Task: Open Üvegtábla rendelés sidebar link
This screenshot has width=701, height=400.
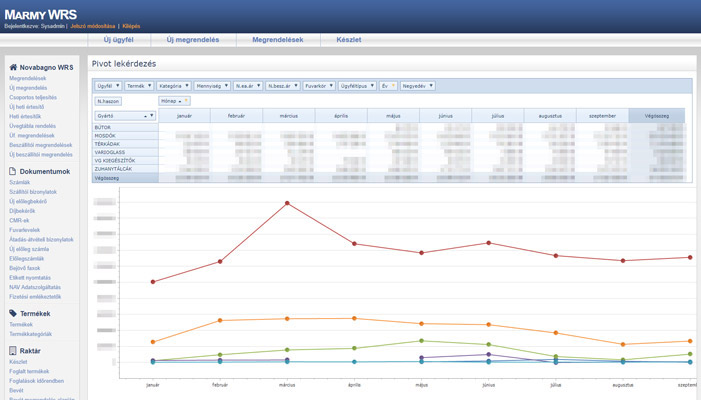Action: [x=32, y=126]
